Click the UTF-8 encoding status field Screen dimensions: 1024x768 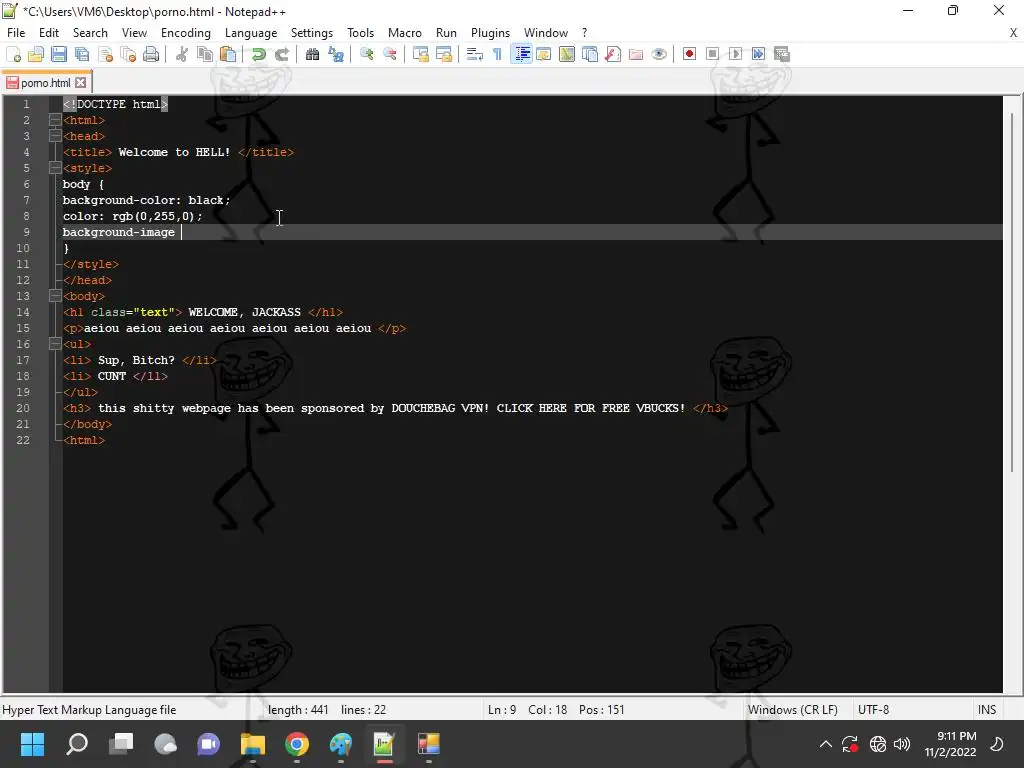873,710
